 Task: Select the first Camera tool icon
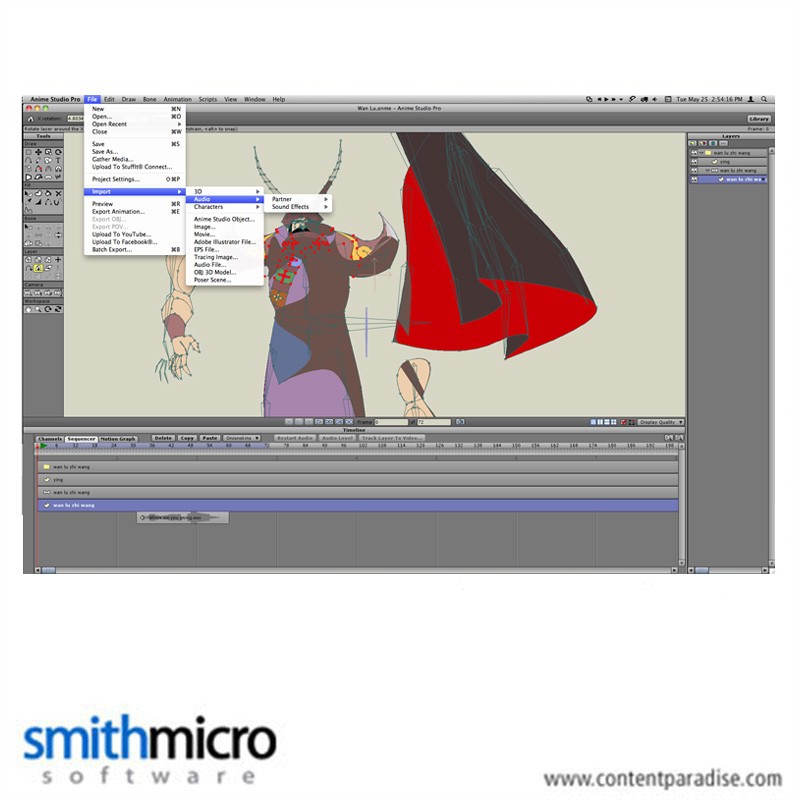[x=29, y=293]
